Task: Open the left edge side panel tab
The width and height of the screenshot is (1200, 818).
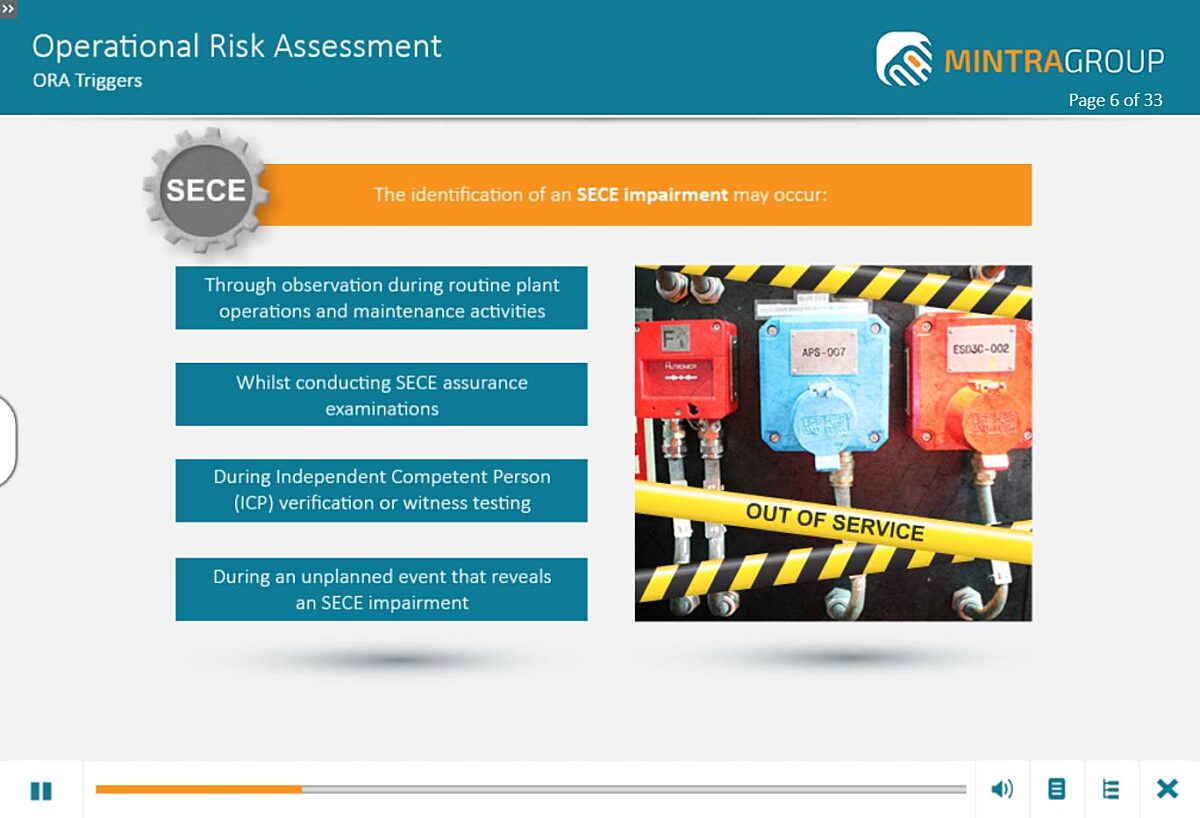Action: pos(8,441)
